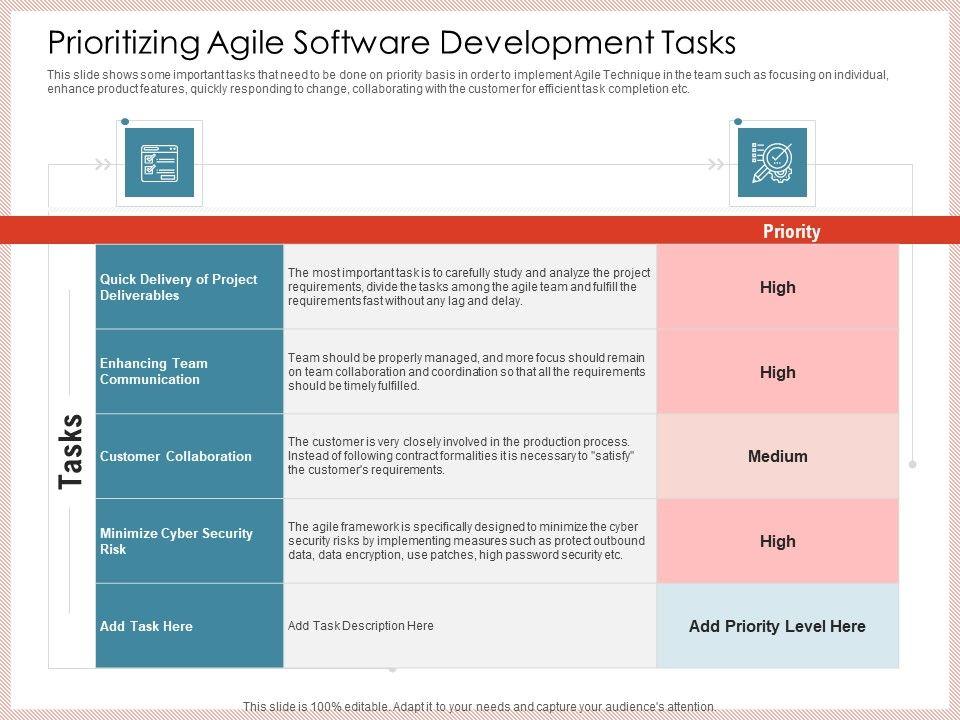Image resolution: width=960 pixels, height=720 pixels.
Task: Select the Medium priority cell
Action: (777, 456)
